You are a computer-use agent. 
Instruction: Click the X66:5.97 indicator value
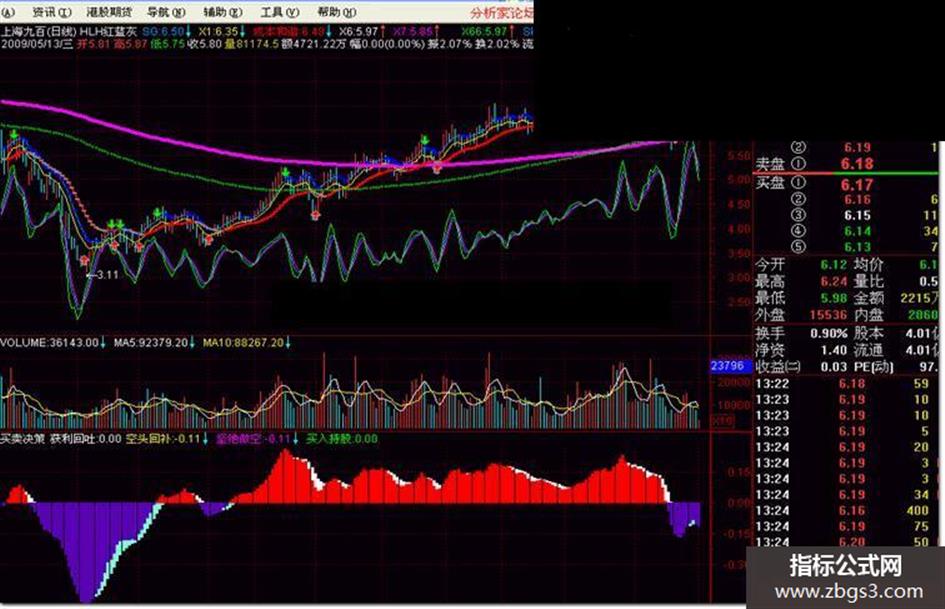click(484, 31)
